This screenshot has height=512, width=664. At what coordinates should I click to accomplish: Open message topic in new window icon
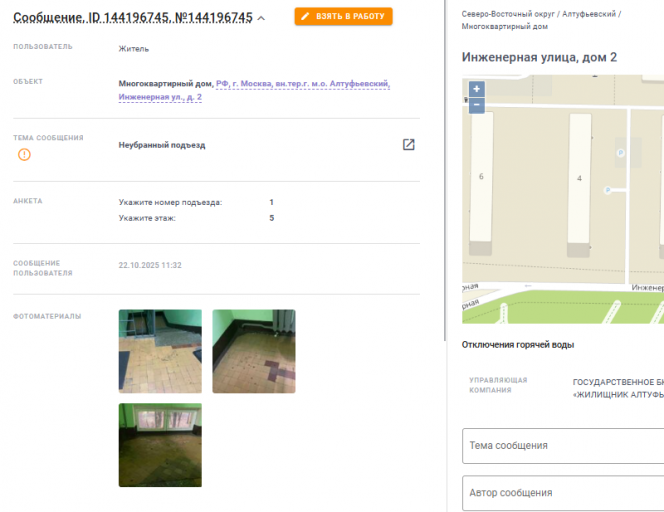[408, 144]
